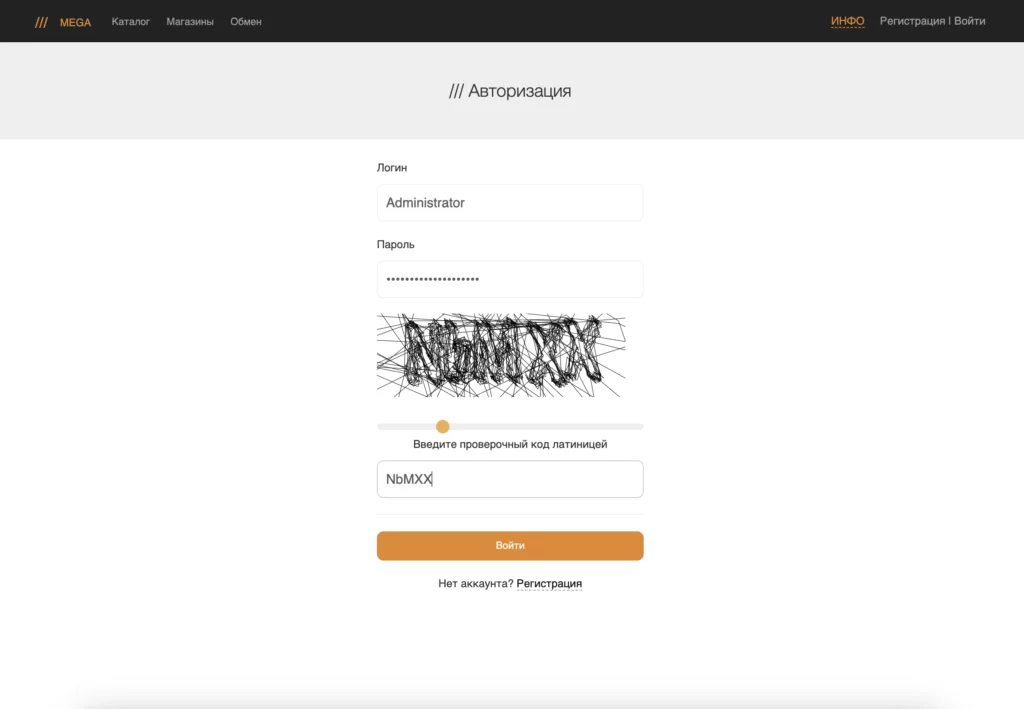Viewport: 1024px width, 709px height.
Task: Focus the verification code field with NbMXX
Action: (510, 479)
